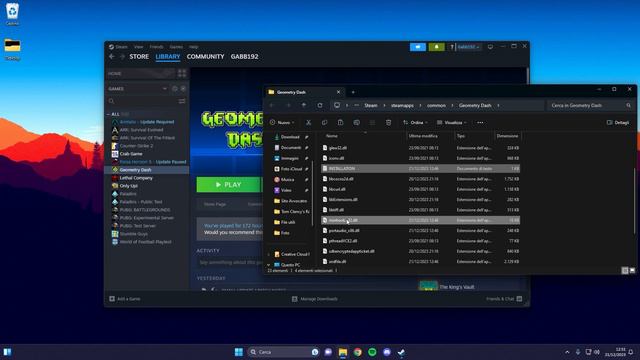Image resolution: width=640 pixels, height=360 pixels.
Task: Open the Store Page link
Action: 215,204
